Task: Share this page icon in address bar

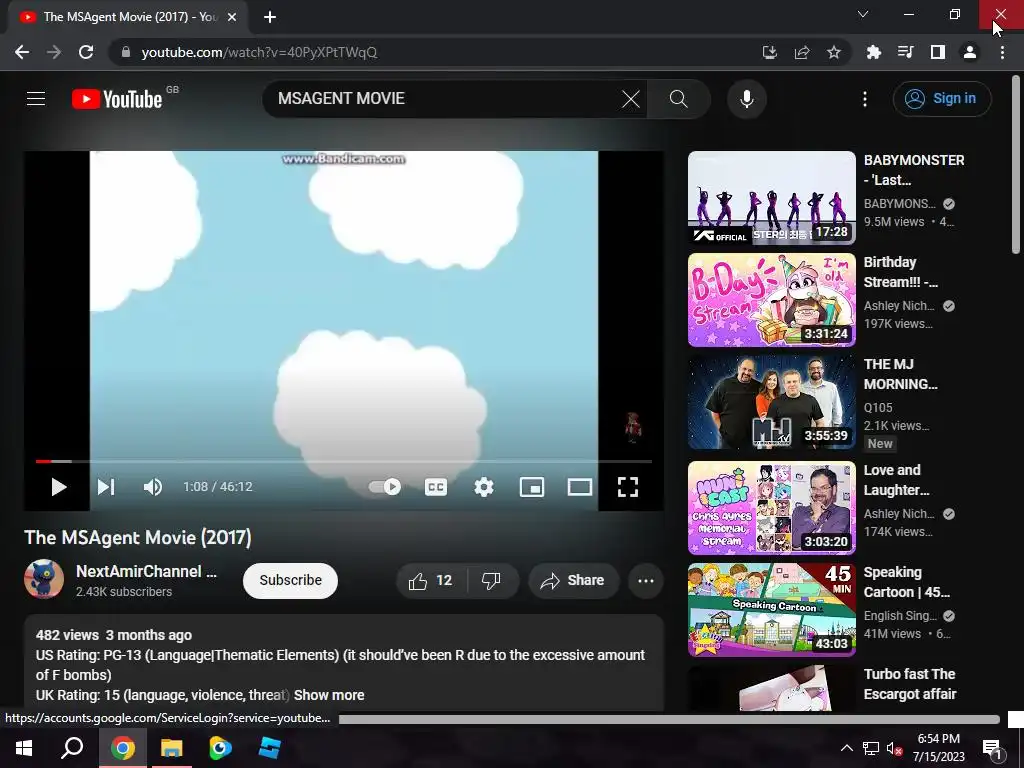Action: [802, 52]
